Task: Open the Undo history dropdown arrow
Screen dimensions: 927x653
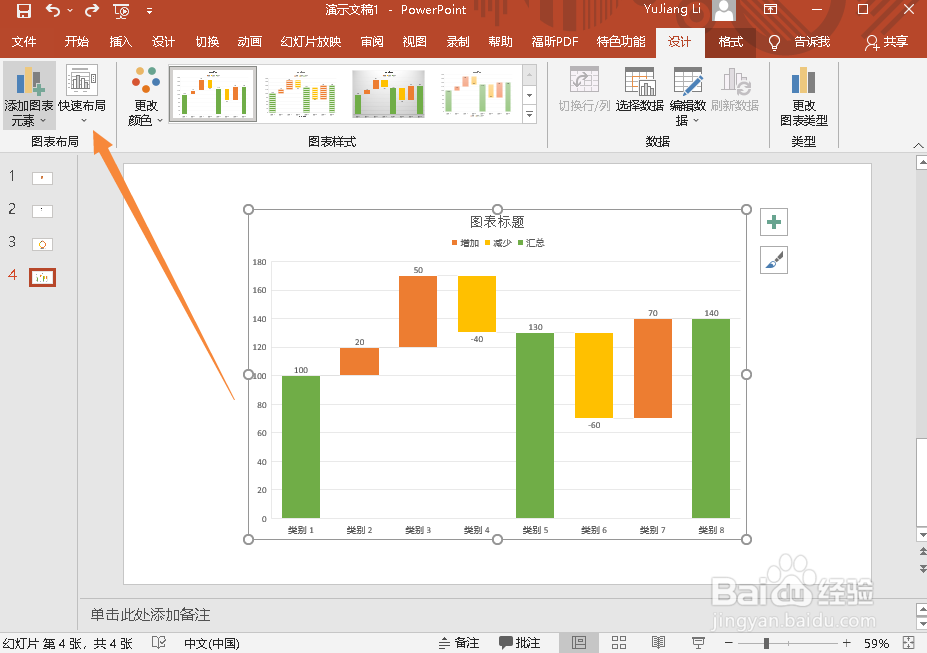Action: click(x=70, y=11)
